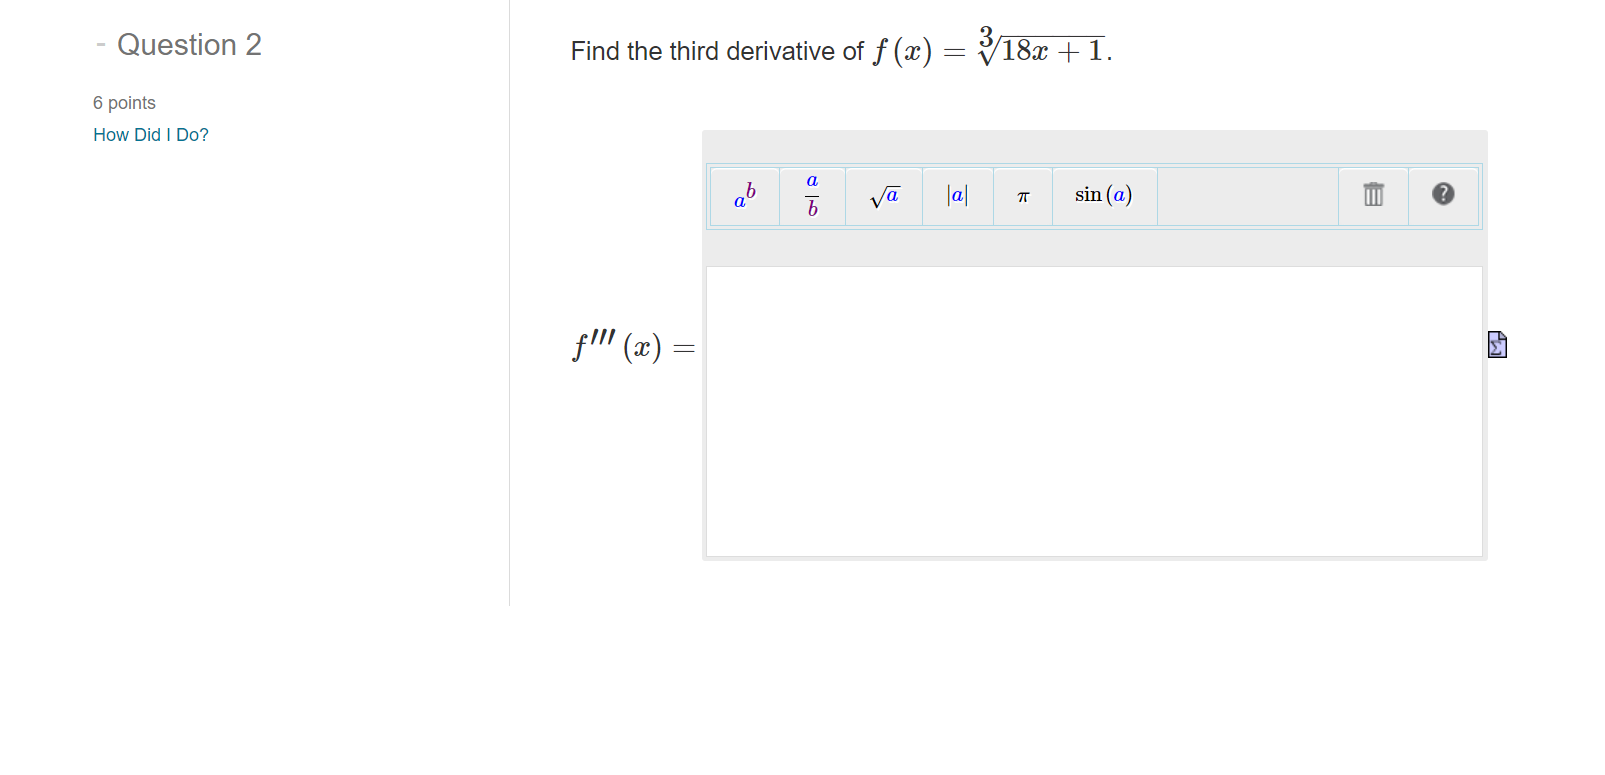Select the π button in the math toolbar
The height and width of the screenshot is (775, 1605).
click(1022, 195)
